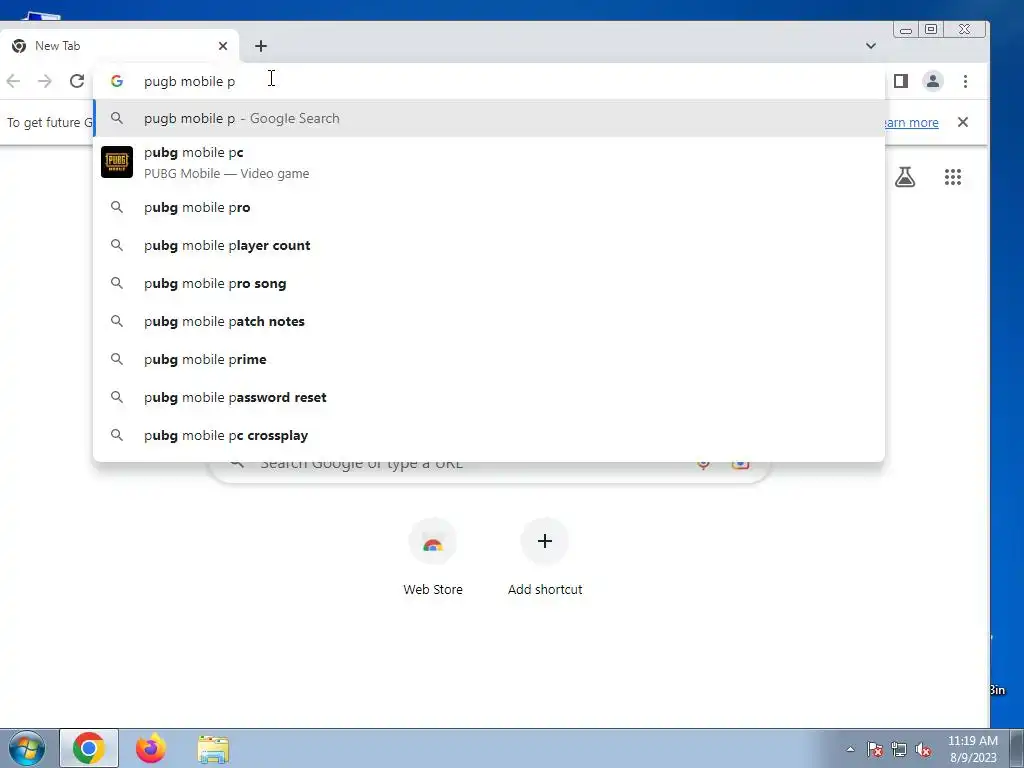The width and height of the screenshot is (1024, 768).
Task: Select 'pubg mobile player count' suggestion
Action: (x=489, y=246)
